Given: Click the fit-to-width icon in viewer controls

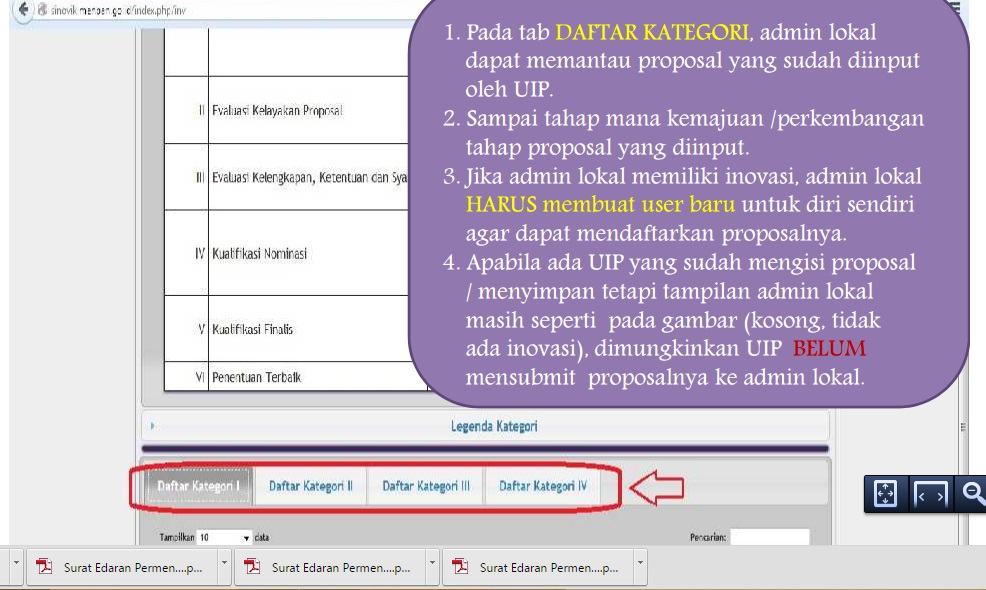Looking at the screenshot, I should pos(930,494).
